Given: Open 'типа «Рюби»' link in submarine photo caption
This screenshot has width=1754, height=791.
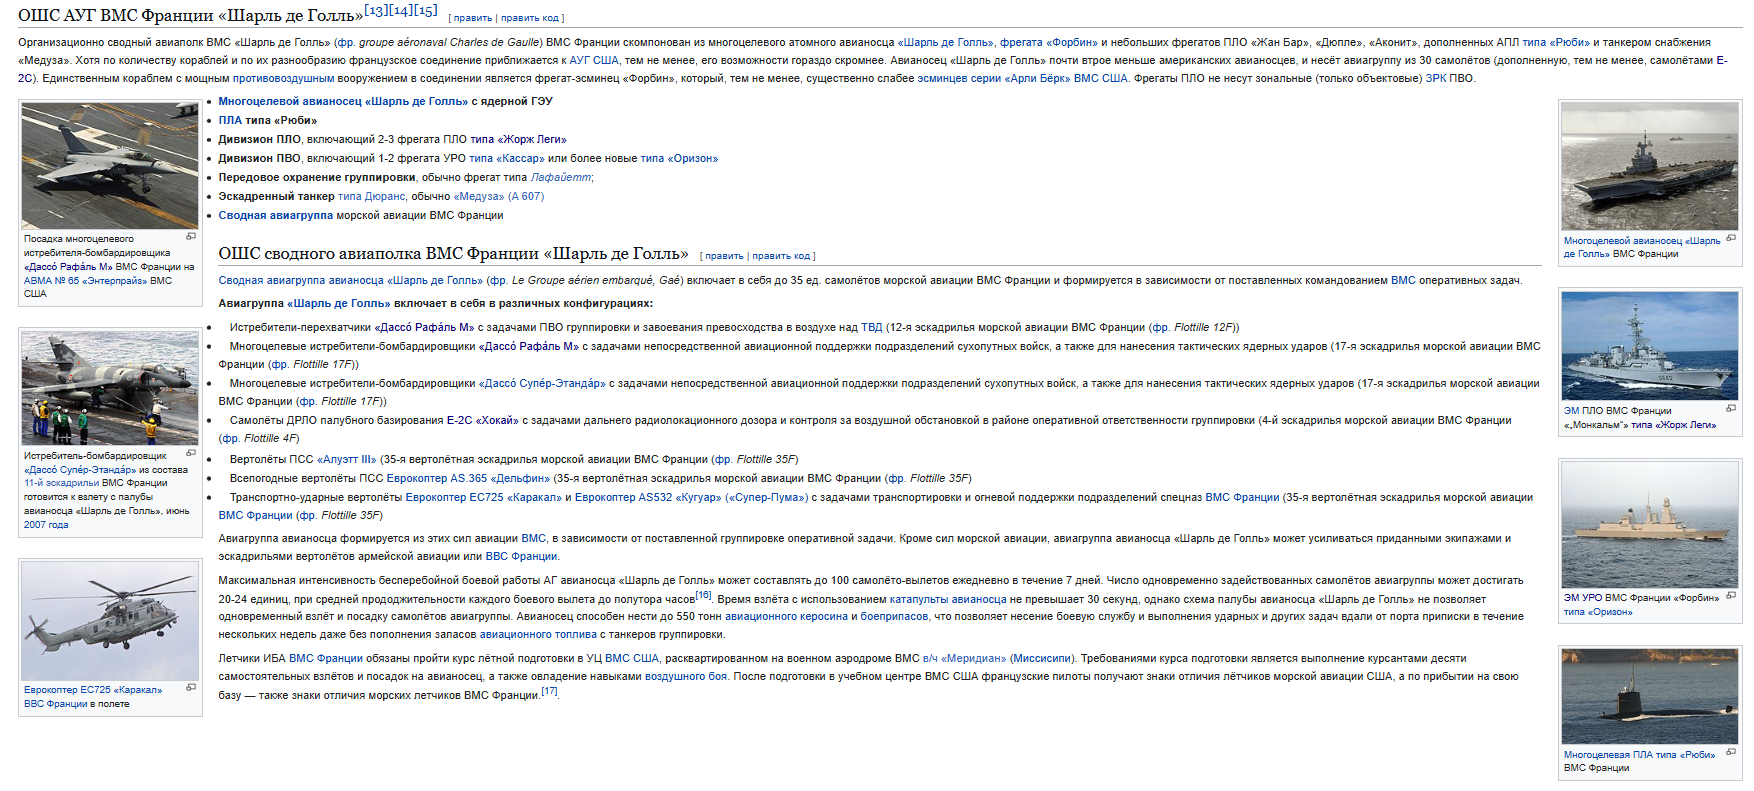Looking at the screenshot, I should coord(1685,754).
